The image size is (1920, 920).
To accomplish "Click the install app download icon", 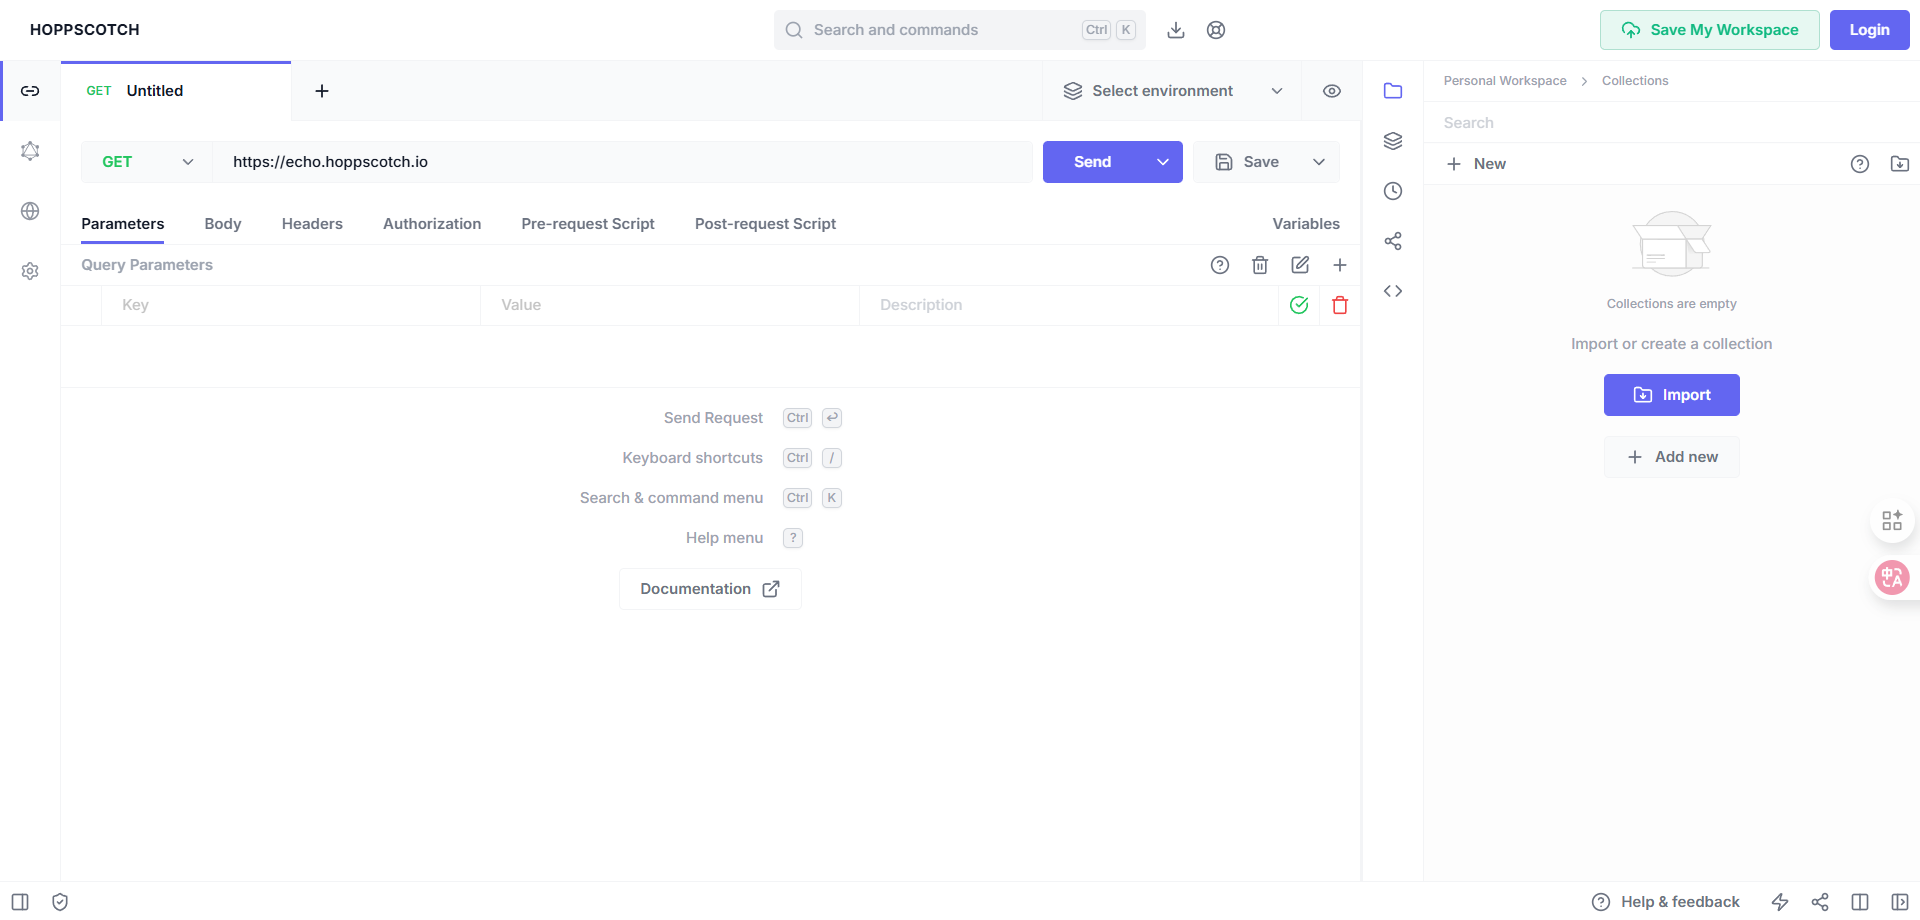I will 1176,30.
